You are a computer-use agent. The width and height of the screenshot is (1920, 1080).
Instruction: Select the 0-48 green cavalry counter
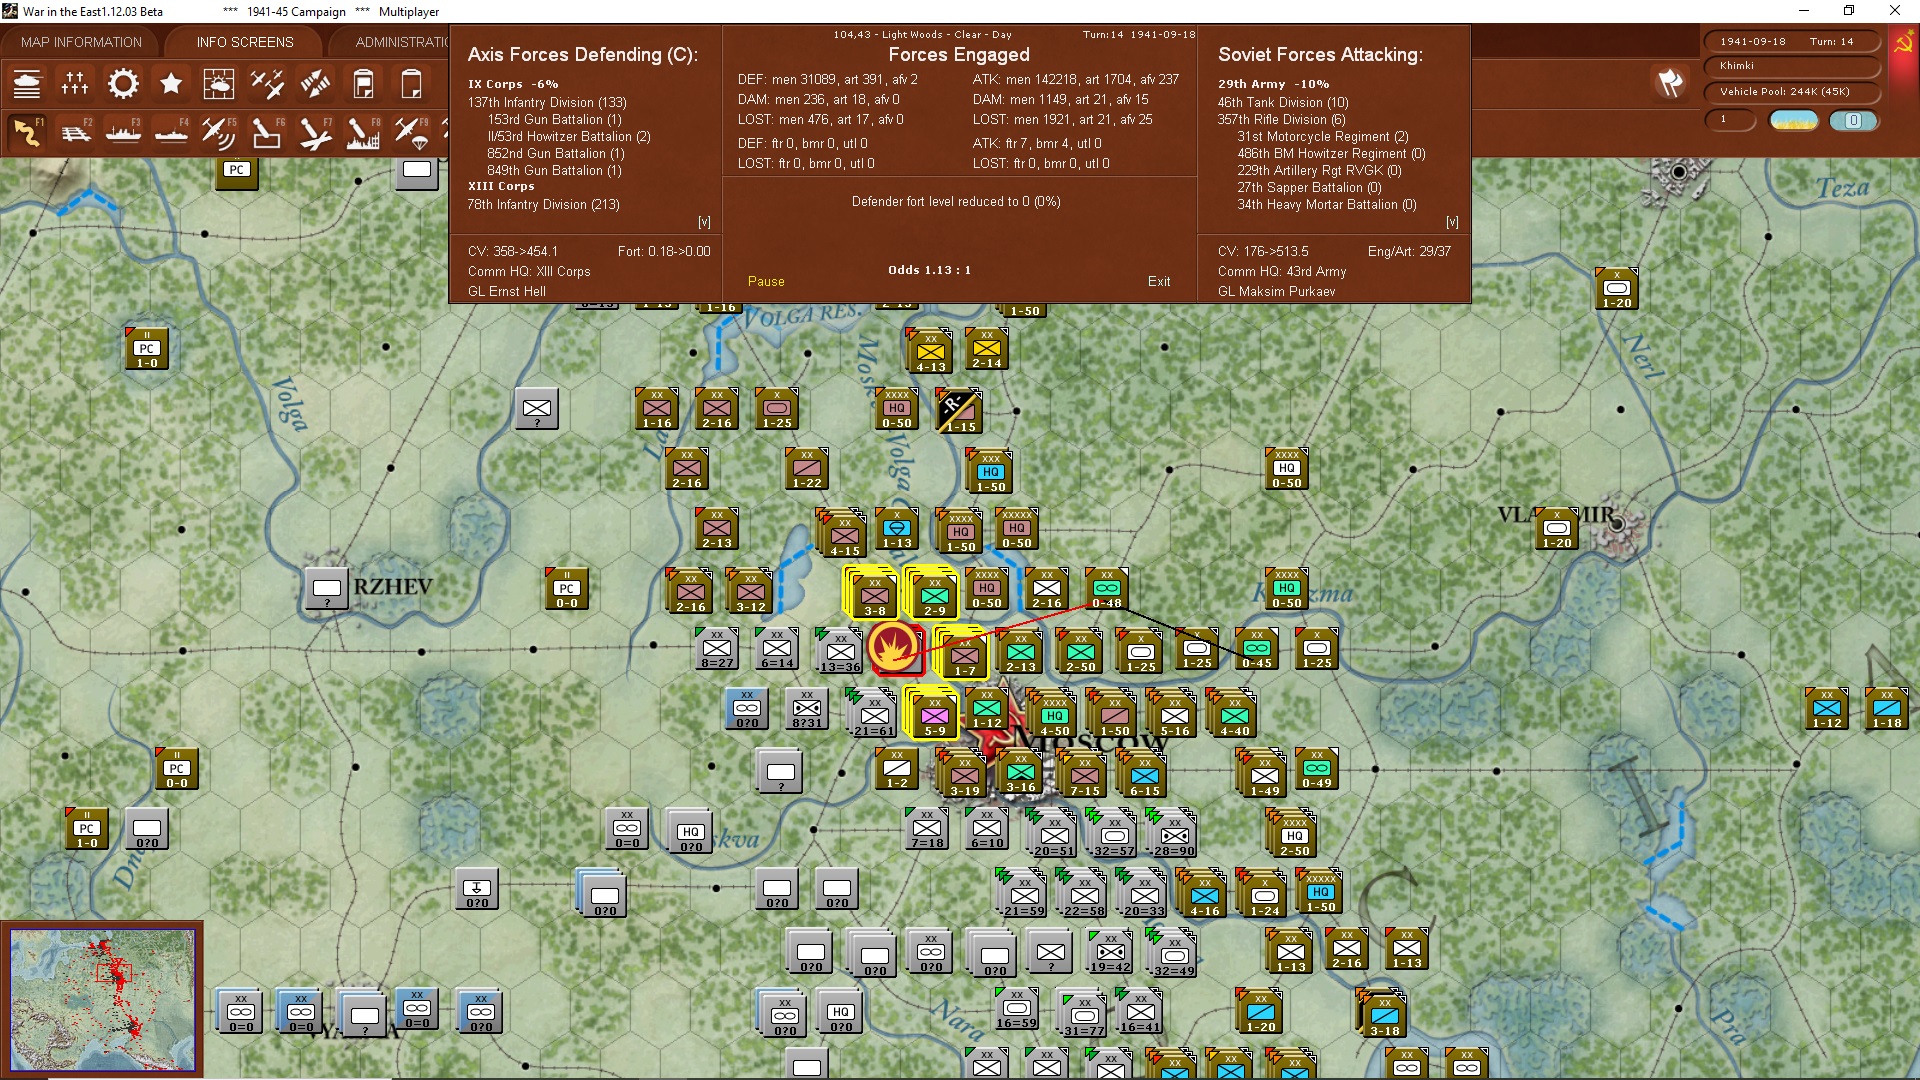1106,590
